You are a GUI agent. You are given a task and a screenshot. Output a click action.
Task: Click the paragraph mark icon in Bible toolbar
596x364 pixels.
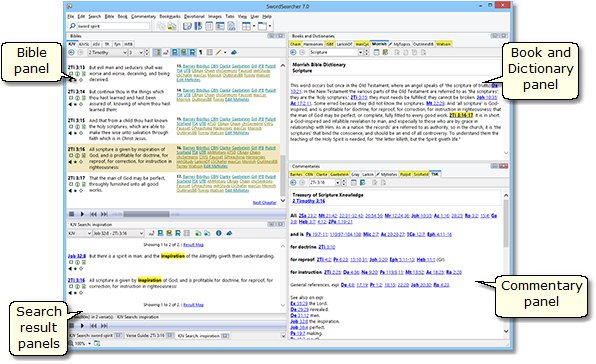point(201,52)
